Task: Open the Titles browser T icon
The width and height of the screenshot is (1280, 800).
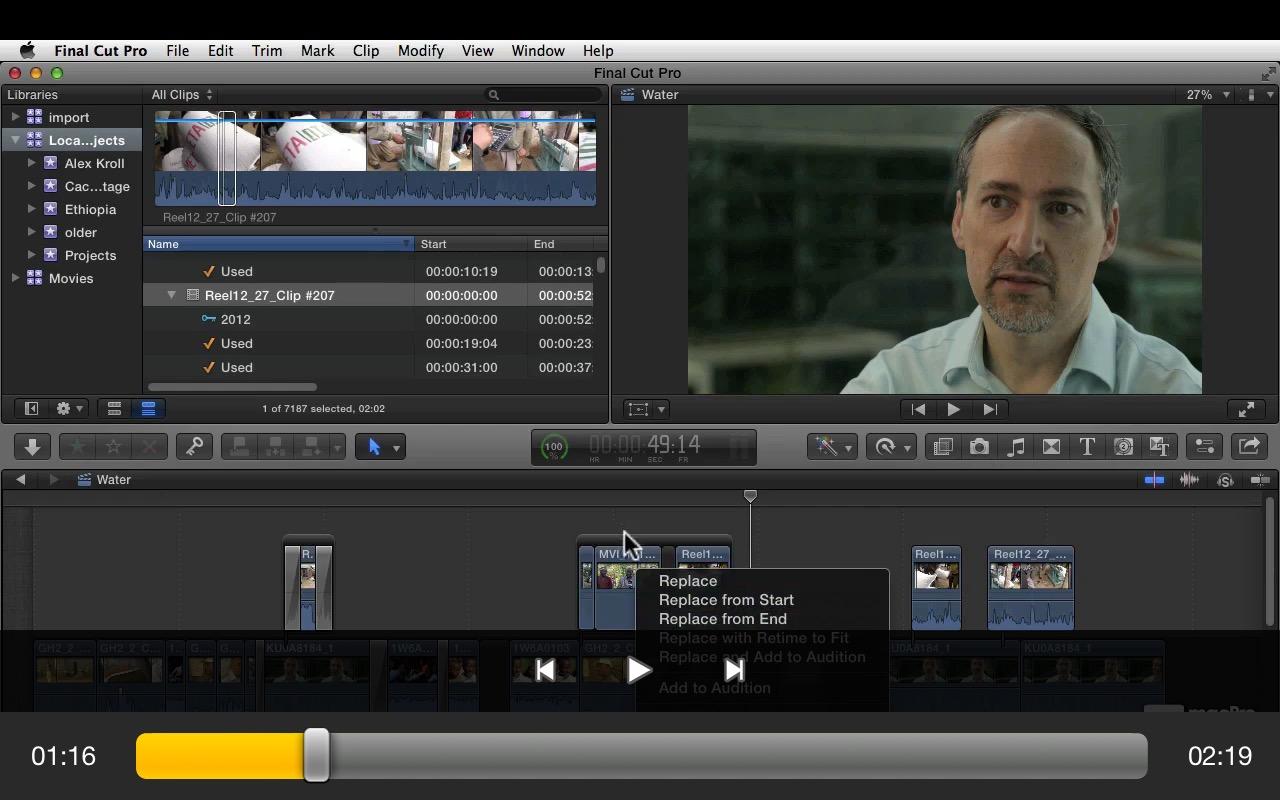Action: click(x=1087, y=447)
